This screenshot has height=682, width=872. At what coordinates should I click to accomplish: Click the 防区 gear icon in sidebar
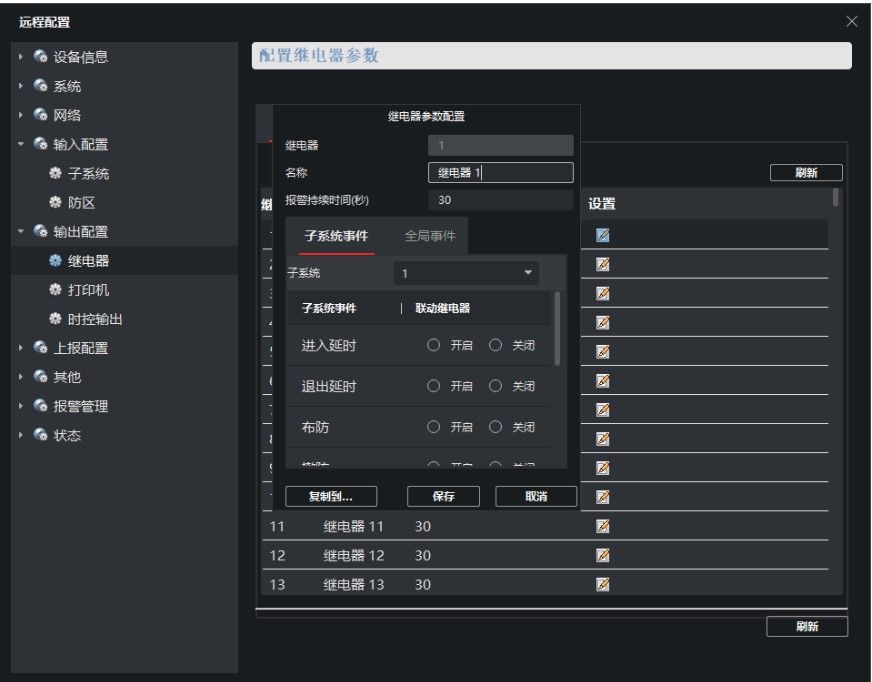pyautogui.click(x=55, y=202)
